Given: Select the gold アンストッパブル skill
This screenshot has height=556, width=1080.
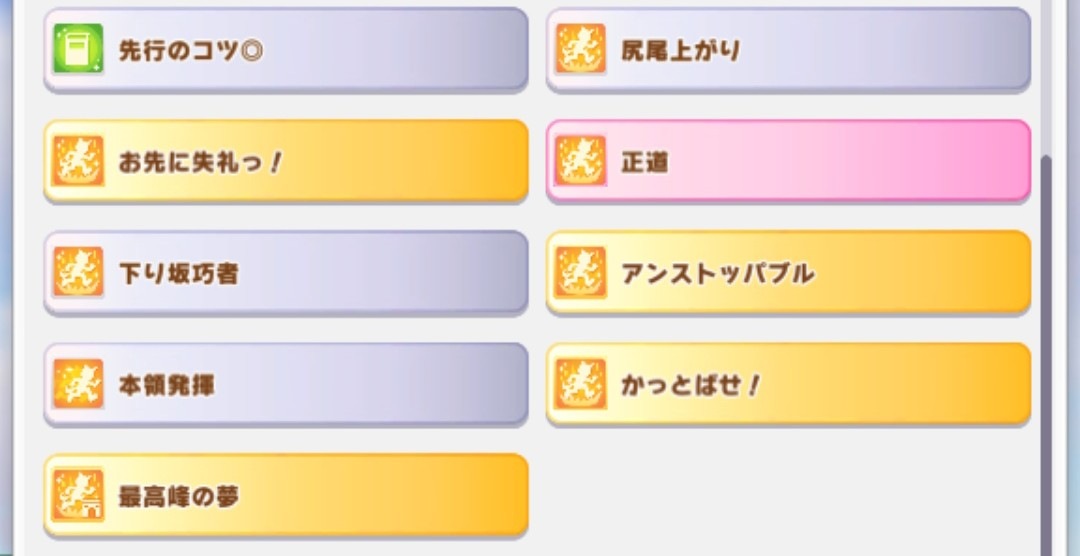Looking at the screenshot, I should 789,272.
